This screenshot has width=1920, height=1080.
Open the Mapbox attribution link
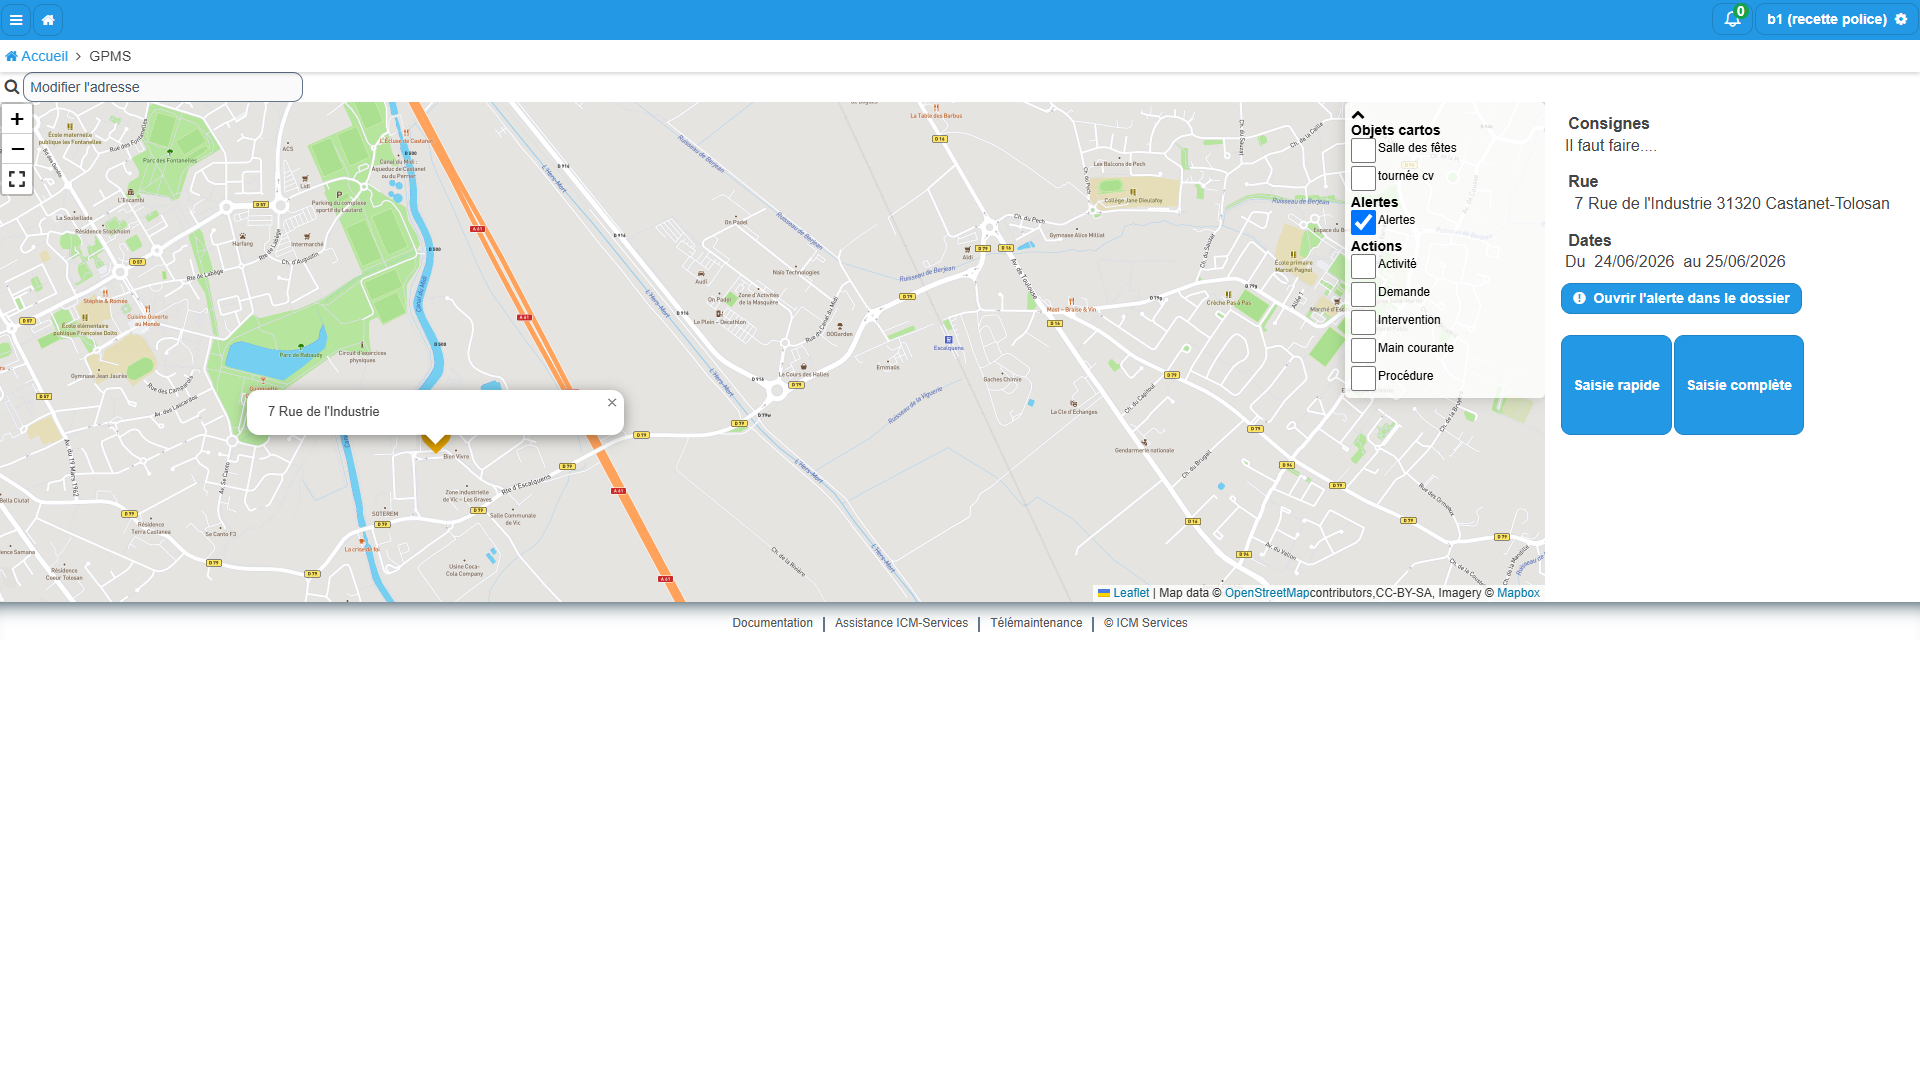coord(1518,593)
